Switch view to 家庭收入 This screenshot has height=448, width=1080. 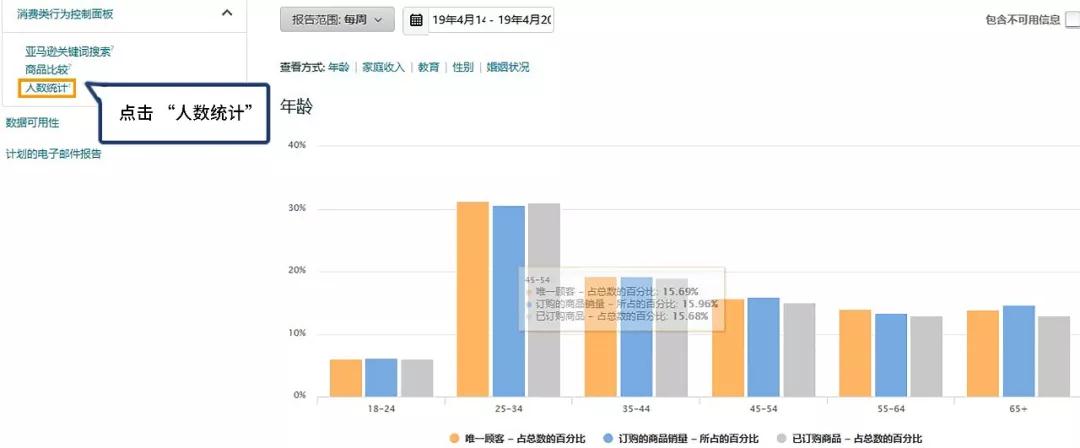(383, 67)
